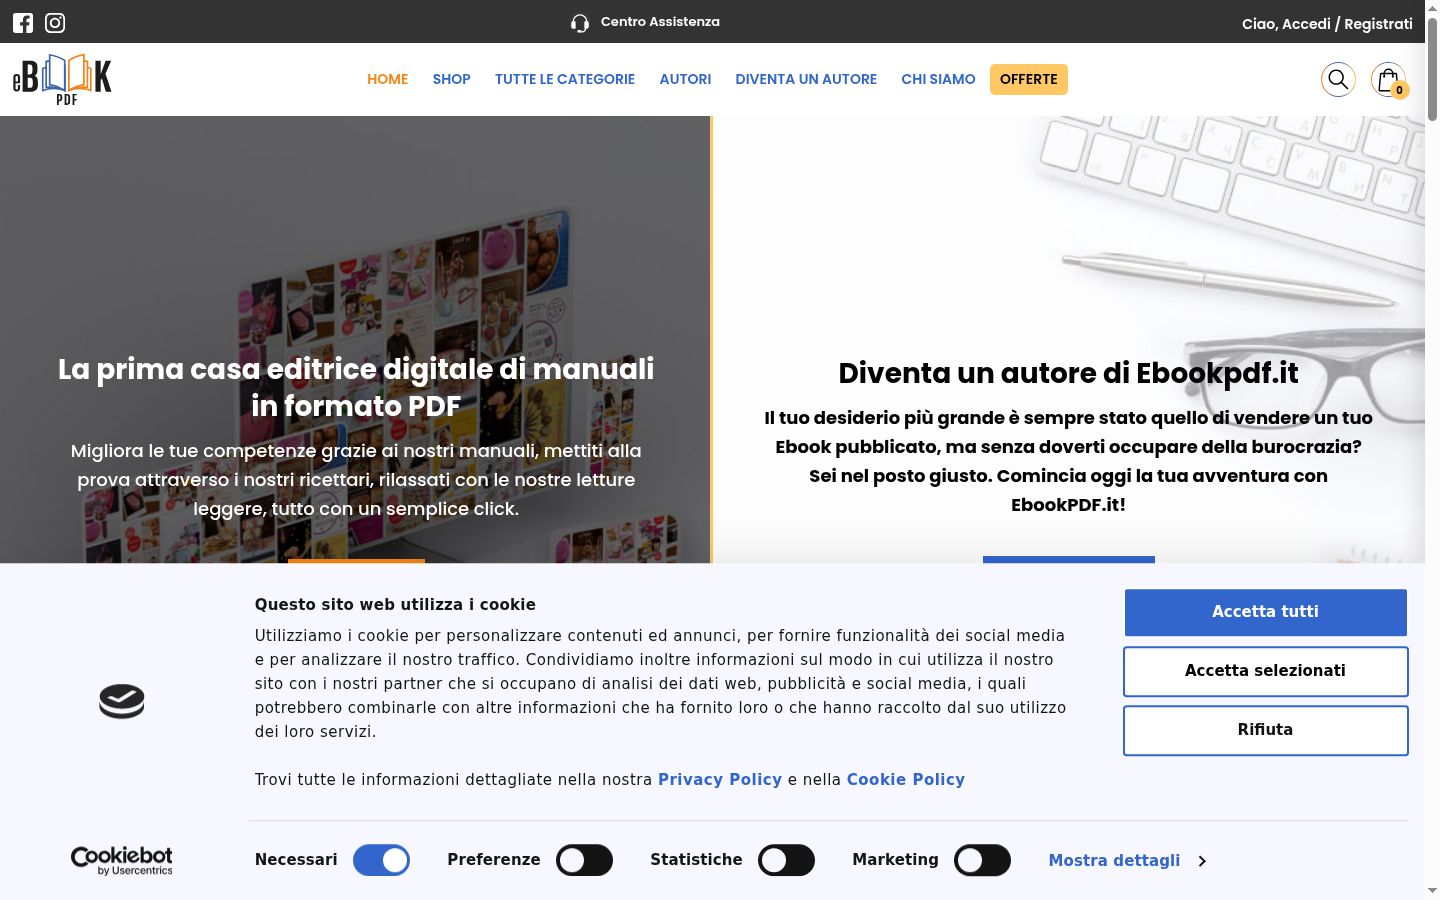Expand Mostra dettagli chevron arrow
The width and height of the screenshot is (1440, 900).
(x=1202, y=861)
